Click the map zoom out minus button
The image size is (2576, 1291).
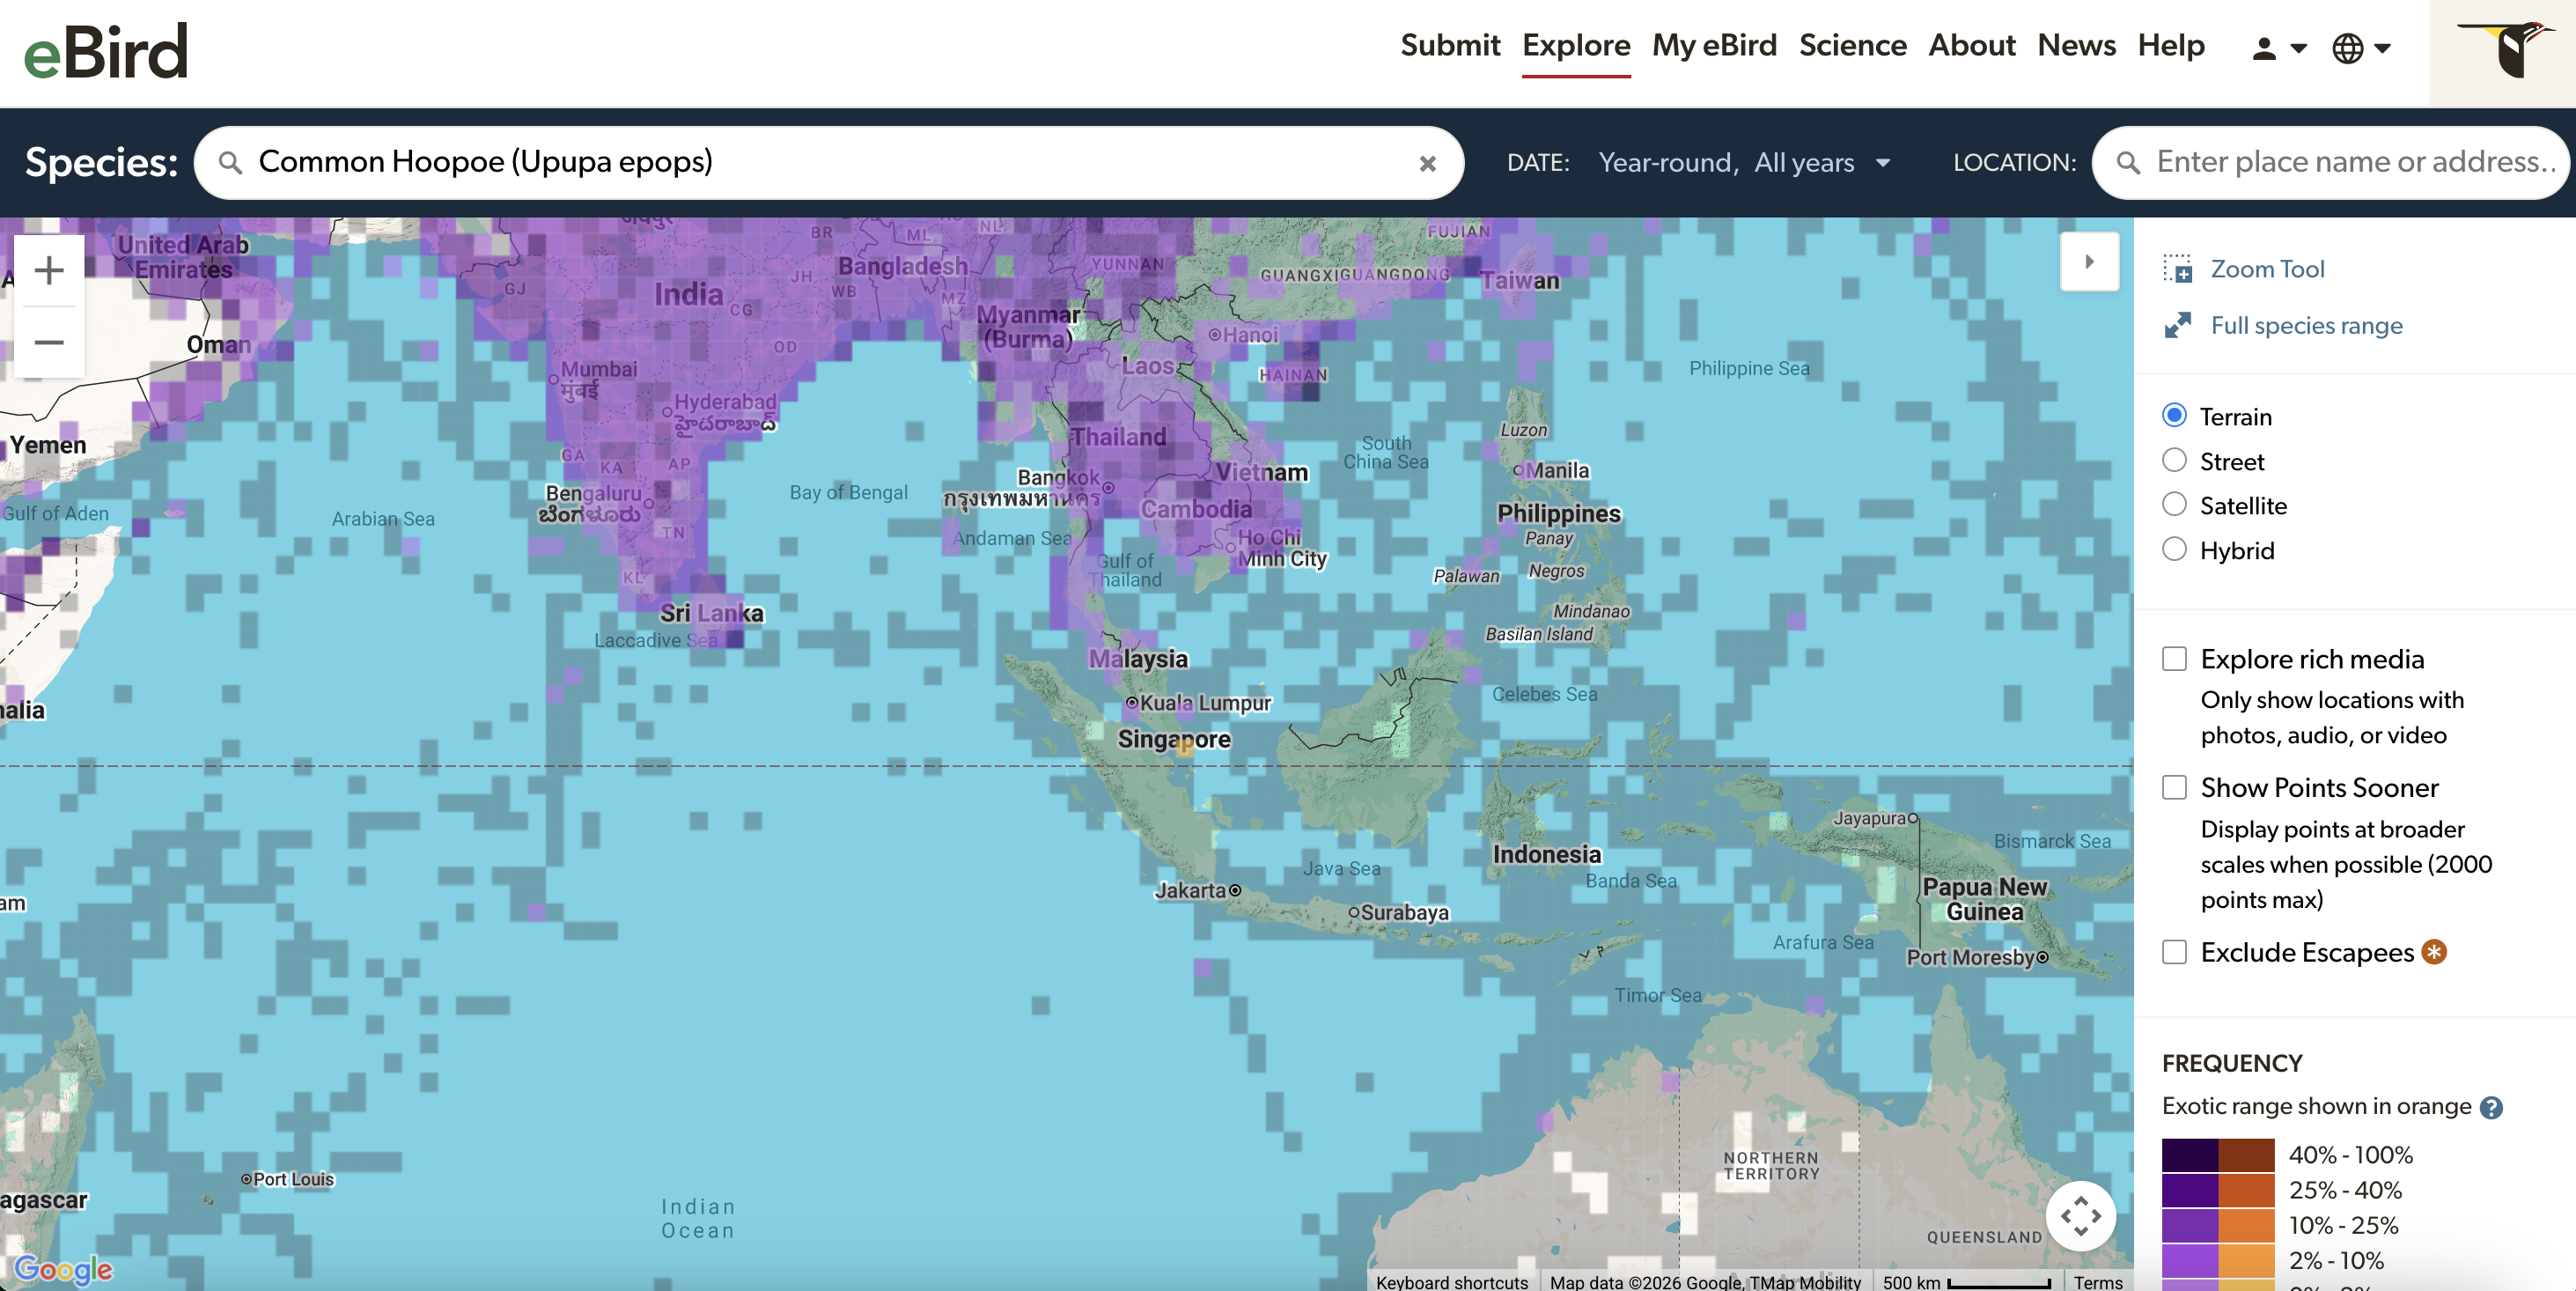tap(49, 342)
